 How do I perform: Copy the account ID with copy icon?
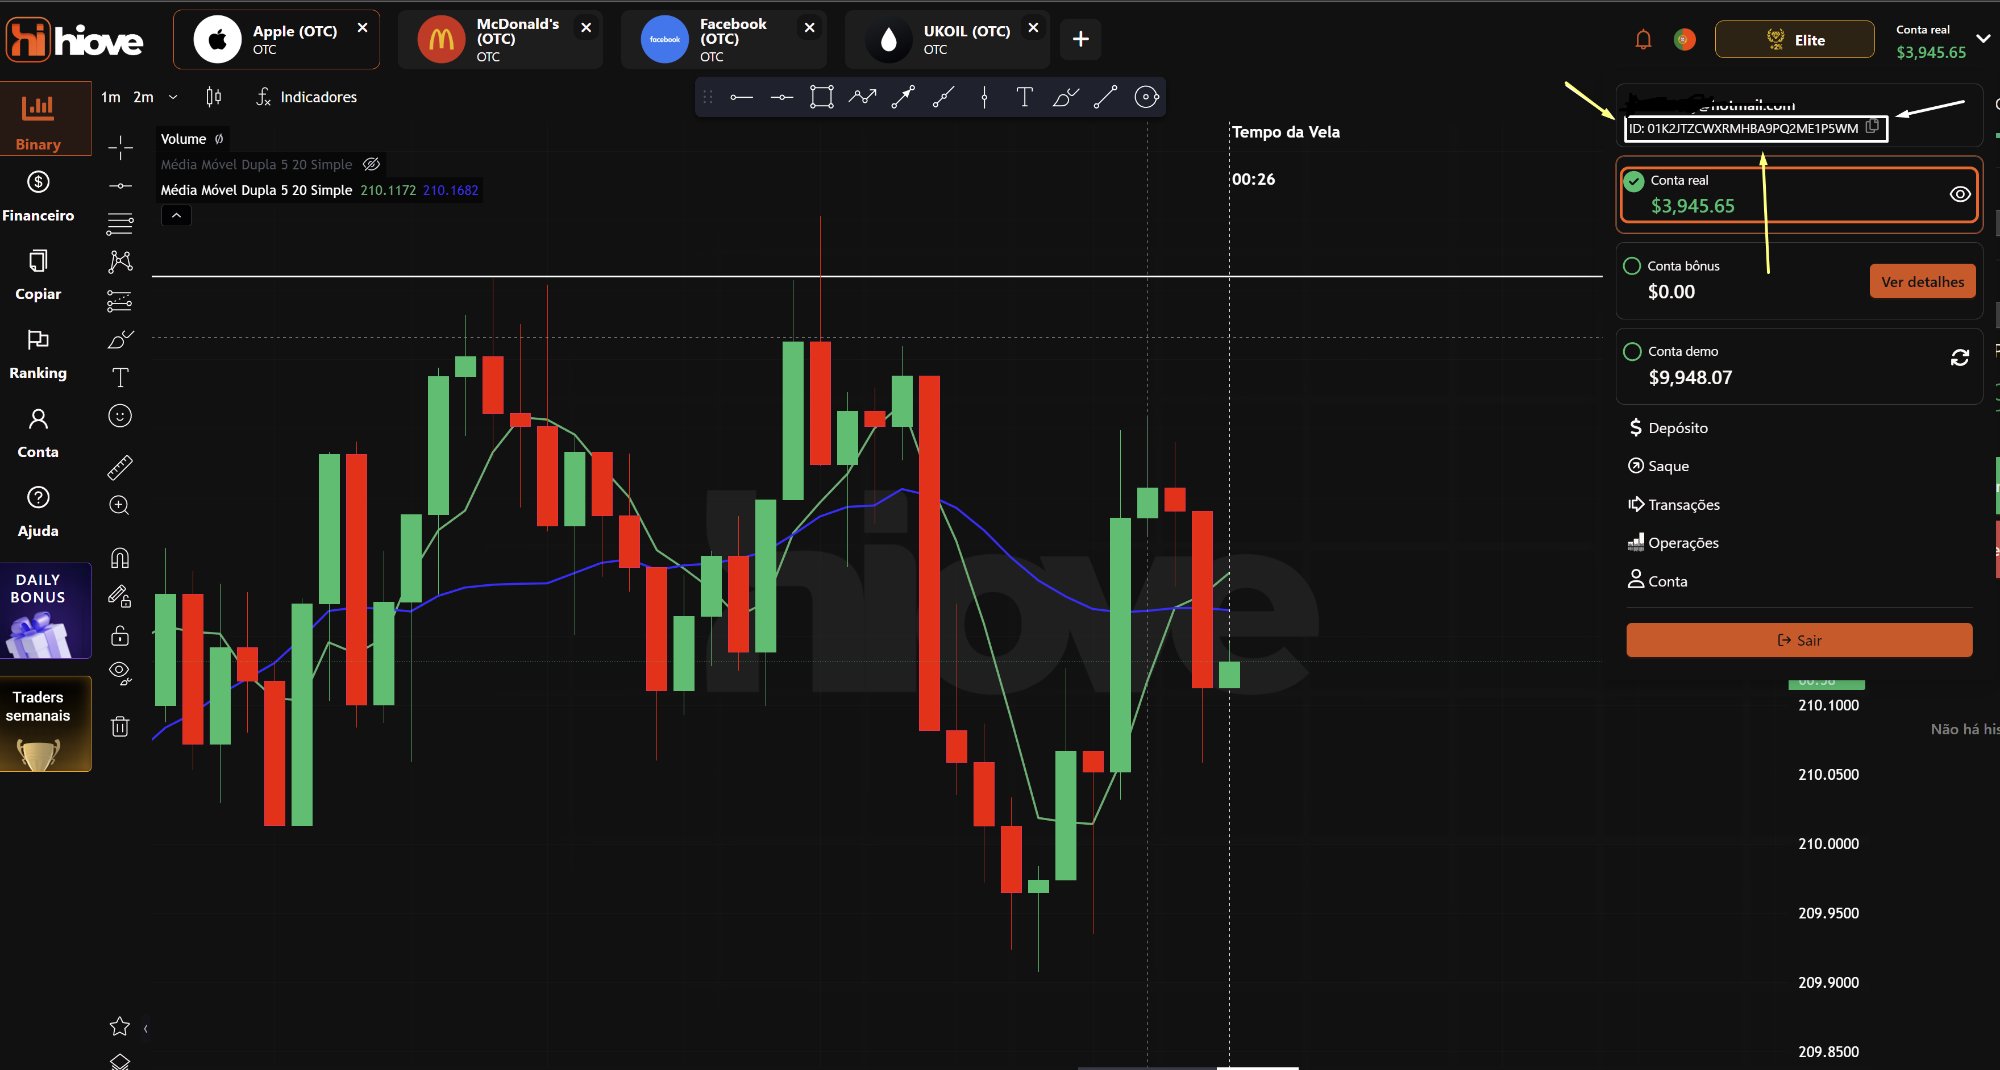[x=1872, y=127]
